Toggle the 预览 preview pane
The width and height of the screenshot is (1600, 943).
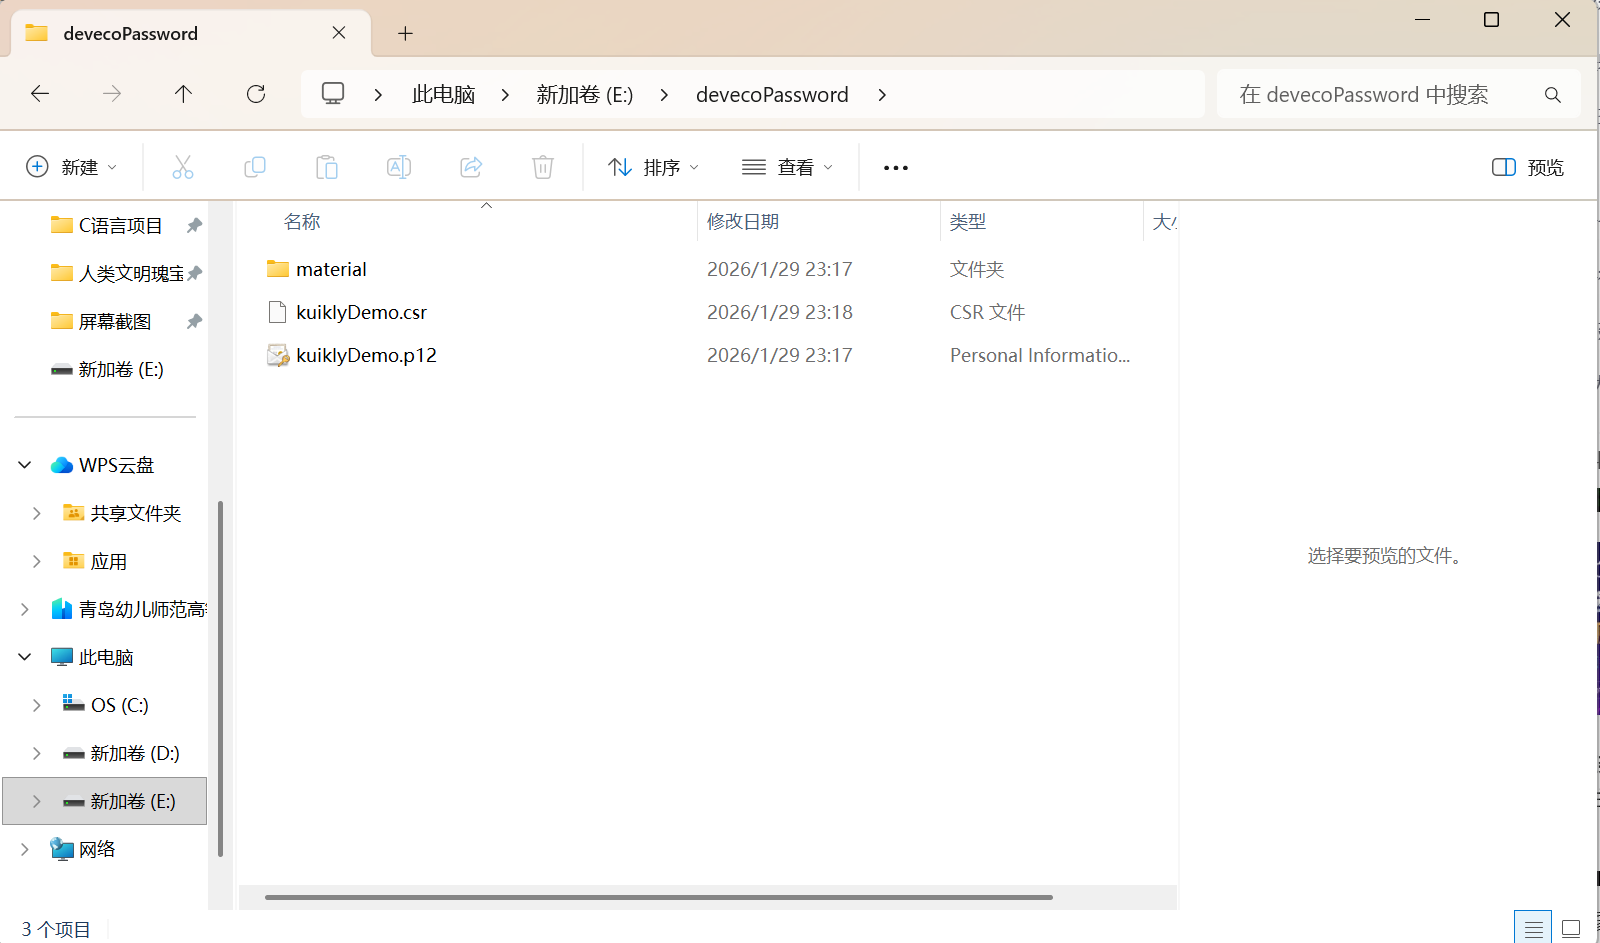1527,167
